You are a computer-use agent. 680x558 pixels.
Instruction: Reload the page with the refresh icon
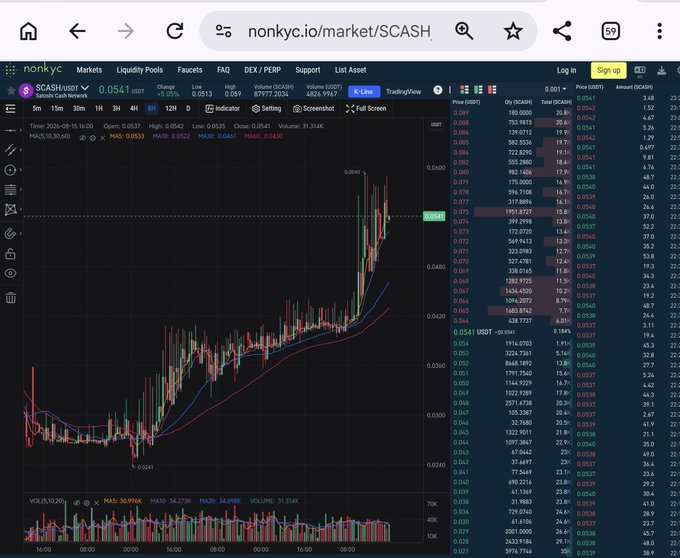click(175, 31)
